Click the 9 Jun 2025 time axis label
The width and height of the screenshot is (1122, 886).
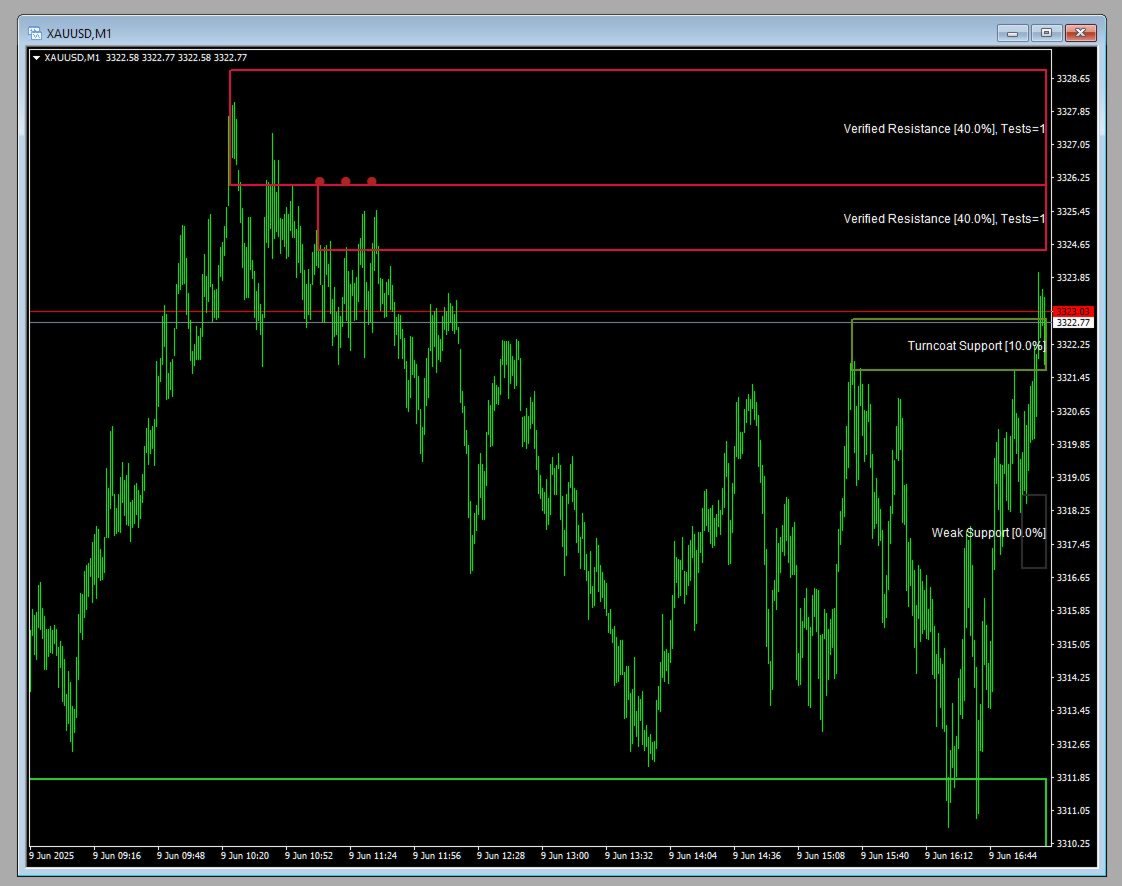click(52, 856)
